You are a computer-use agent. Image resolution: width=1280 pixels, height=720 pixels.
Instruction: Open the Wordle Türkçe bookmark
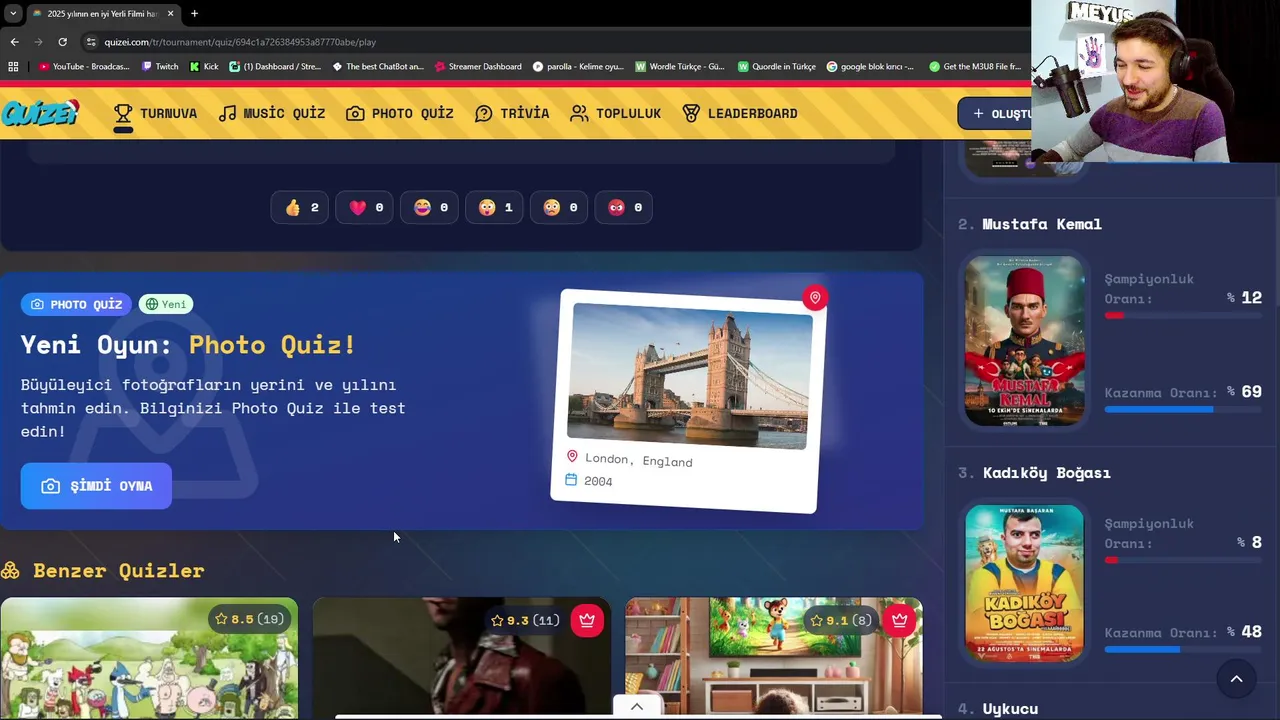point(680,67)
